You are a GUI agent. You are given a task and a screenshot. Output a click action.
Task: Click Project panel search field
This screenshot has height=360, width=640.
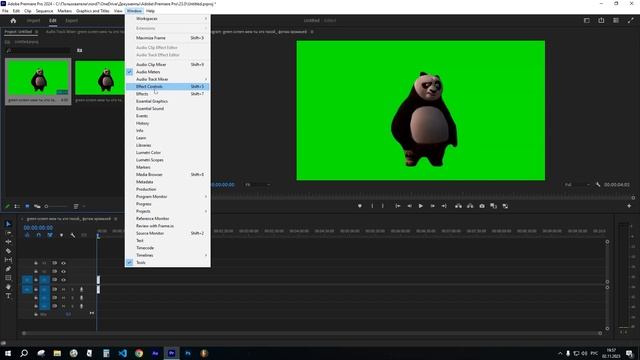tap(38, 50)
